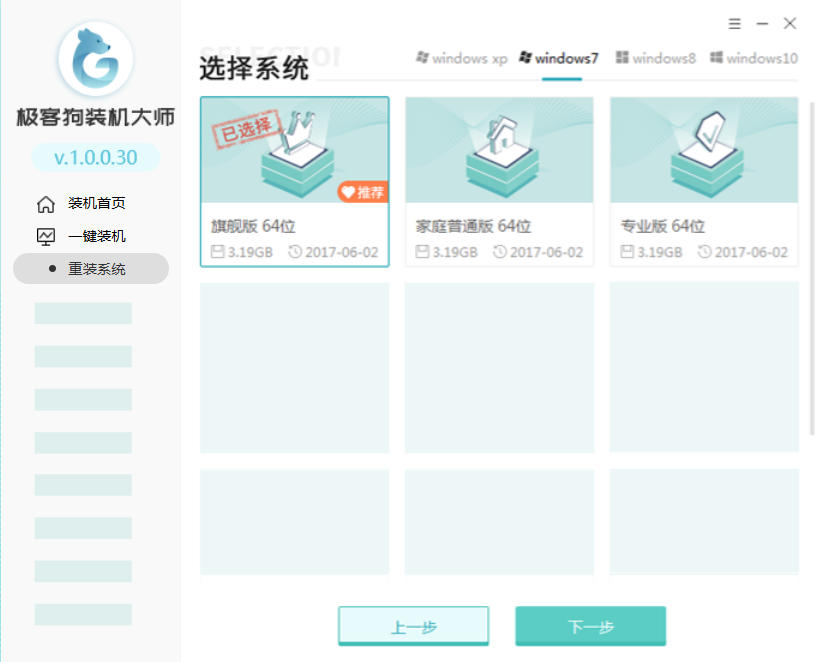This screenshot has width=815, height=662.
Task: Select 重装系统 sidebar item
Action: tap(91, 269)
